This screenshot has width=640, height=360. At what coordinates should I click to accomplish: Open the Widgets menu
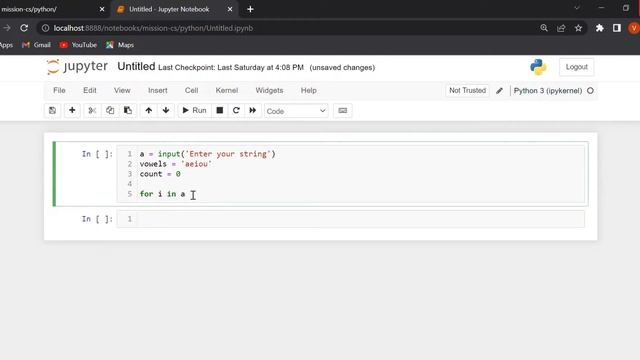(x=269, y=91)
